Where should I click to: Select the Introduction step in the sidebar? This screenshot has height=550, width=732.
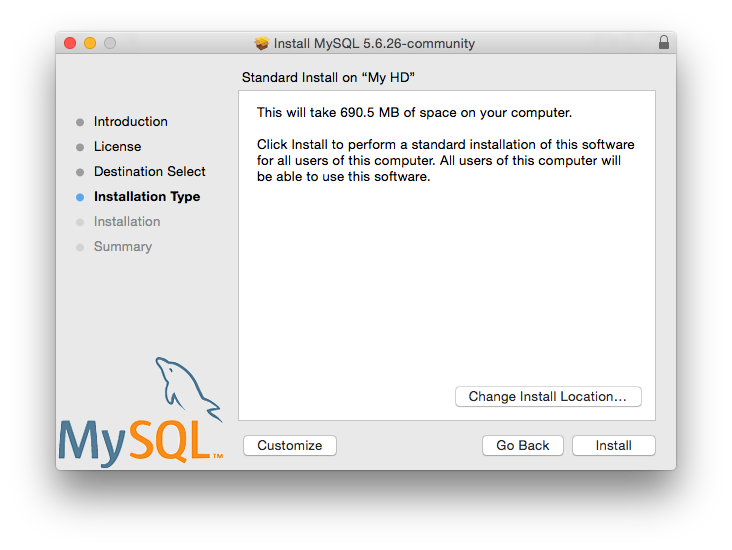(x=130, y=122)
